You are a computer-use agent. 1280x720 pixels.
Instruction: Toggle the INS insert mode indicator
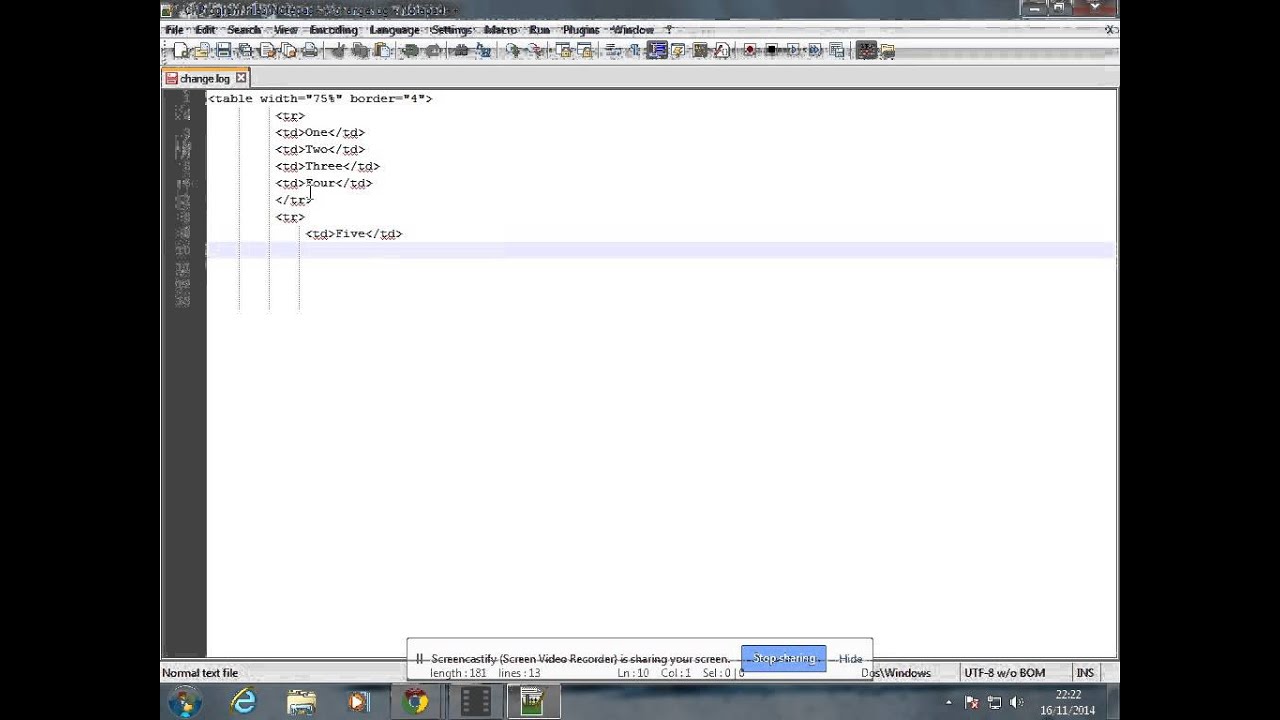coord(1085,673)
